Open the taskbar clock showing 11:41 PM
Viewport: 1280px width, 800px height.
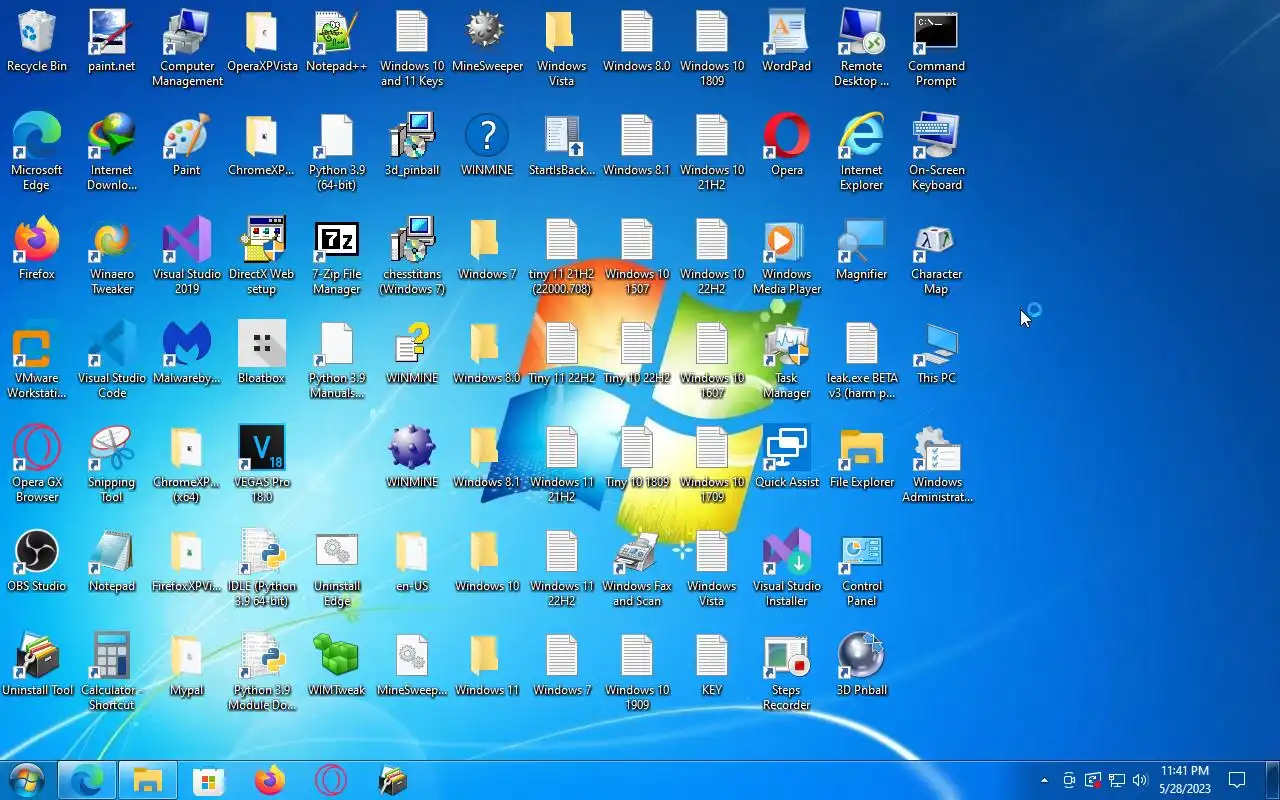(1185, 780)
